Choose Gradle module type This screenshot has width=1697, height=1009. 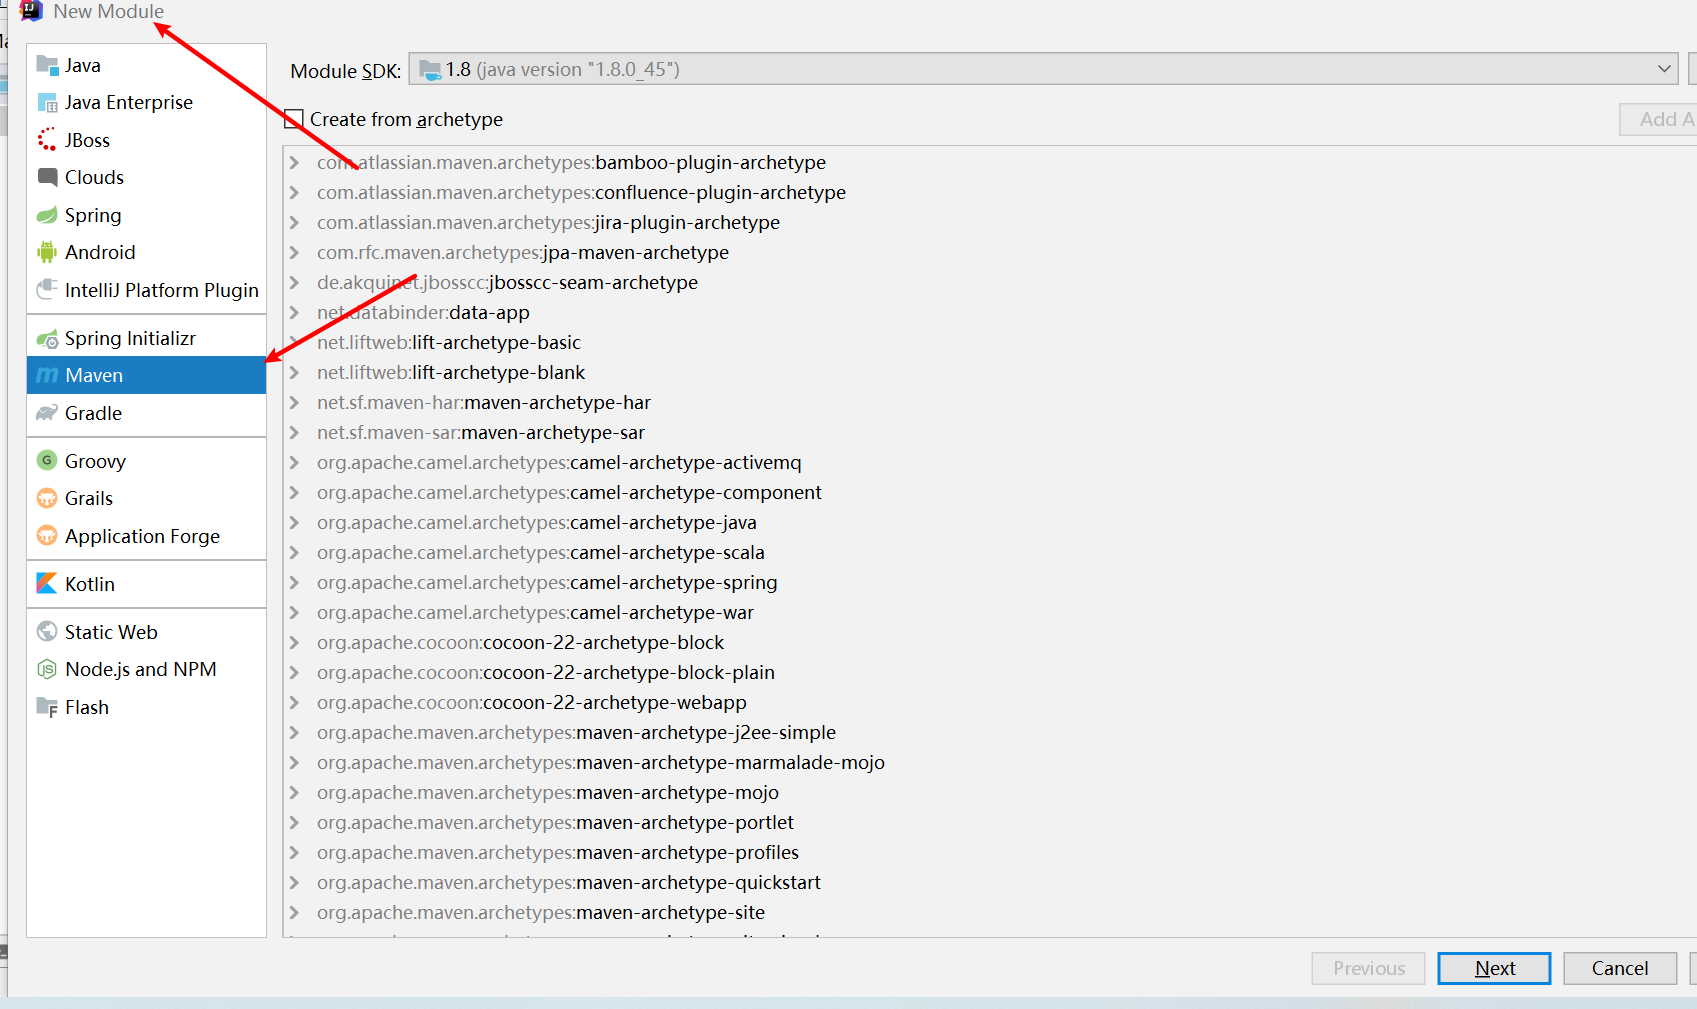click(x=146, y=413)
